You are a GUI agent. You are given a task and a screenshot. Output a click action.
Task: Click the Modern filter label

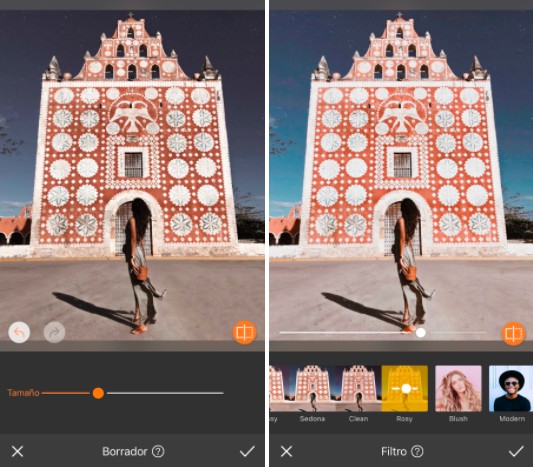[512, 419]
